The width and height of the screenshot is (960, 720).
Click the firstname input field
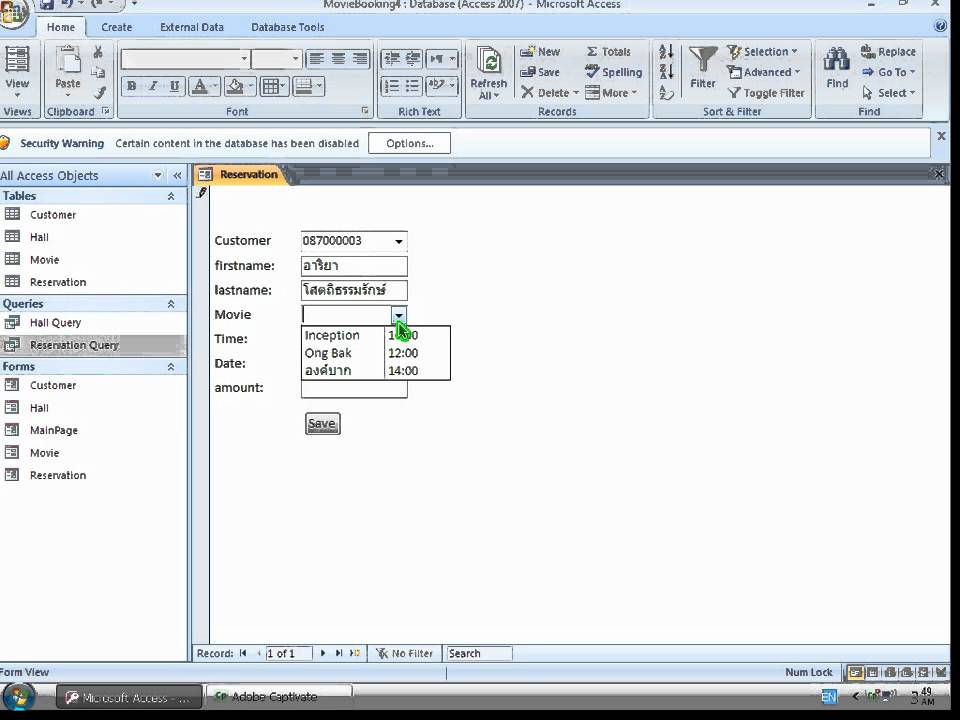354,266
